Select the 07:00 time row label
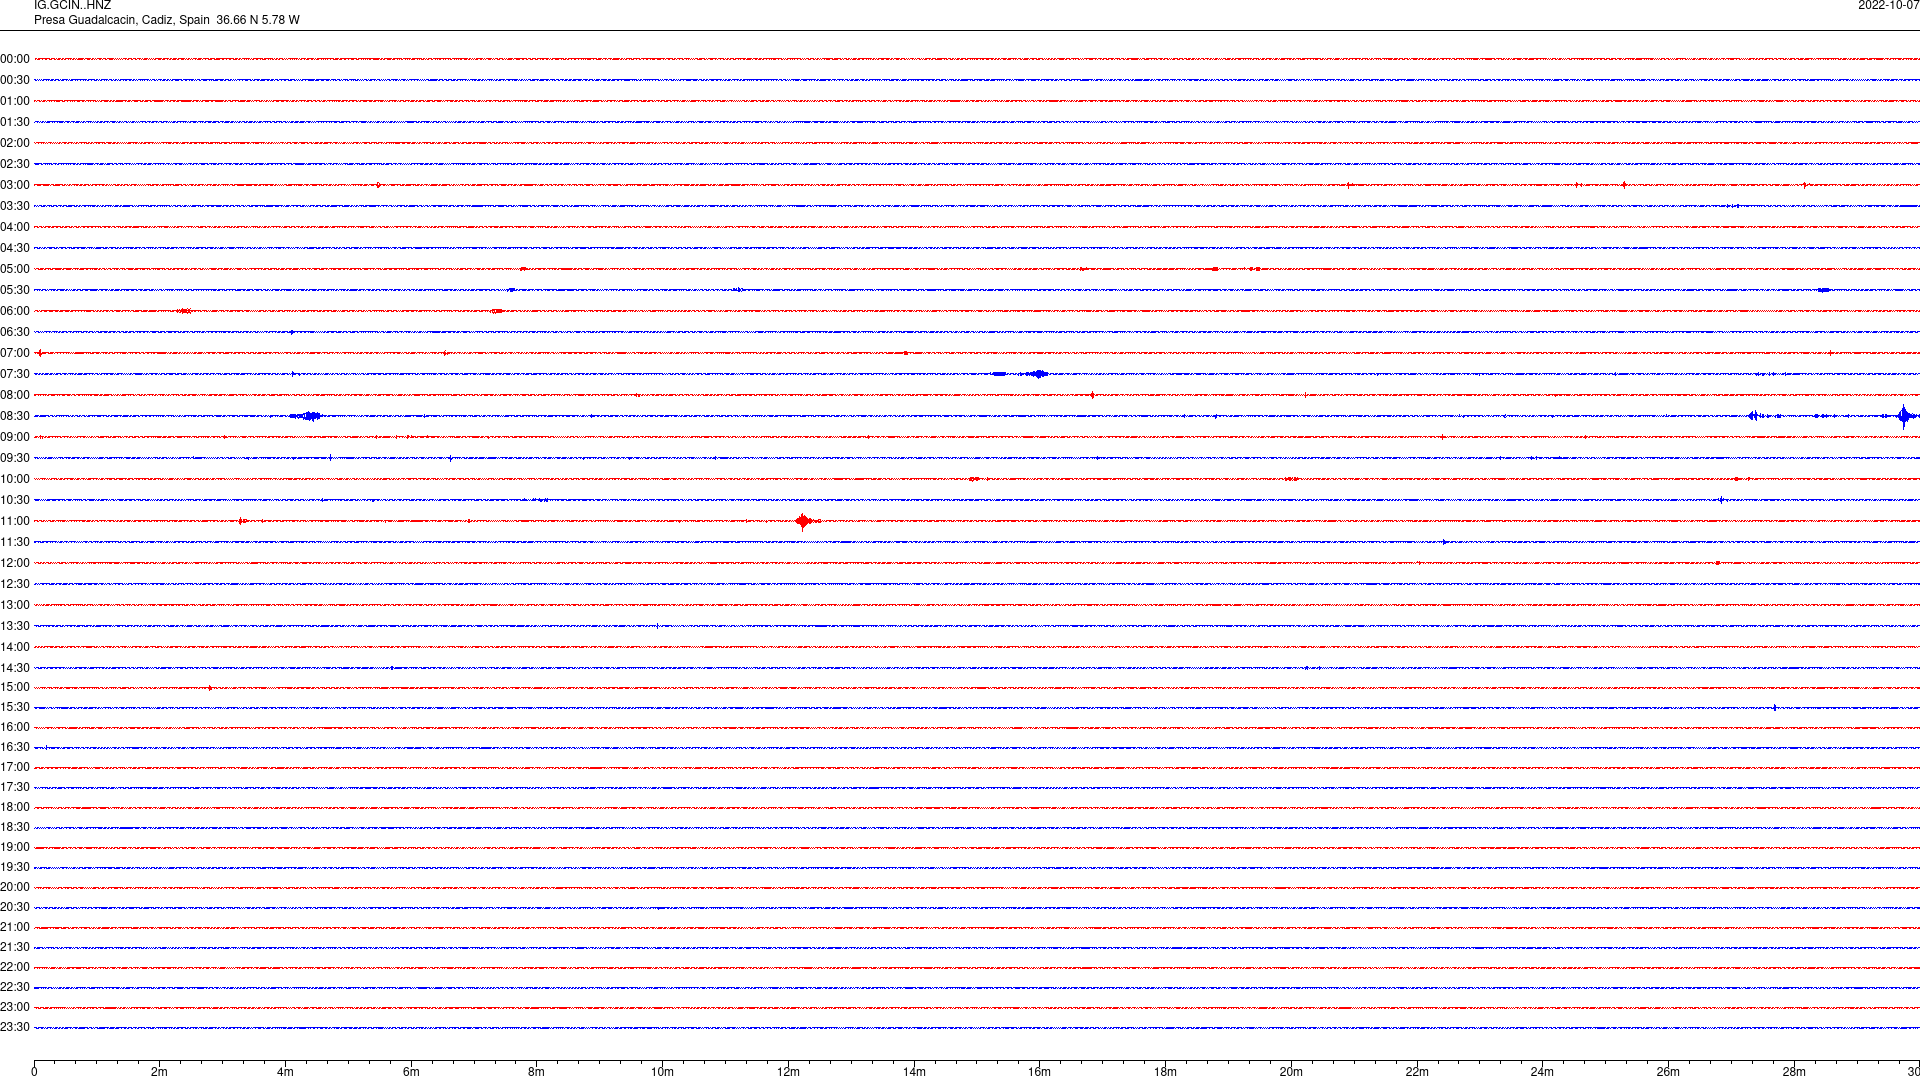This screenshot has width=1920, height=1080. [15, 353]
